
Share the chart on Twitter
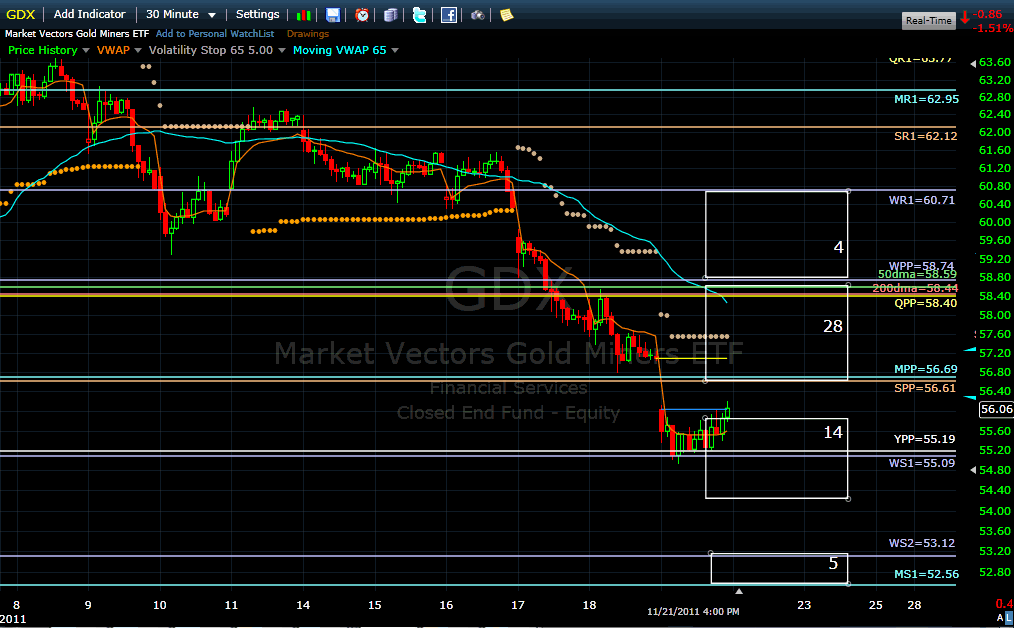coord(420,15)
